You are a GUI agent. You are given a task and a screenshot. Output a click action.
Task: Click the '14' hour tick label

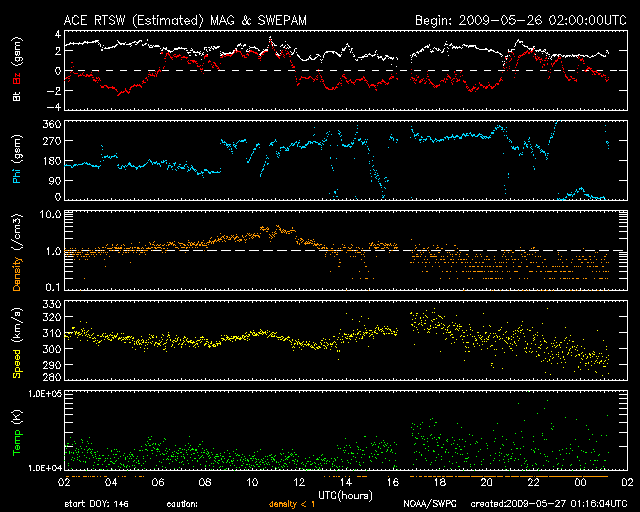pyautogui.click(x=346, y=483)
